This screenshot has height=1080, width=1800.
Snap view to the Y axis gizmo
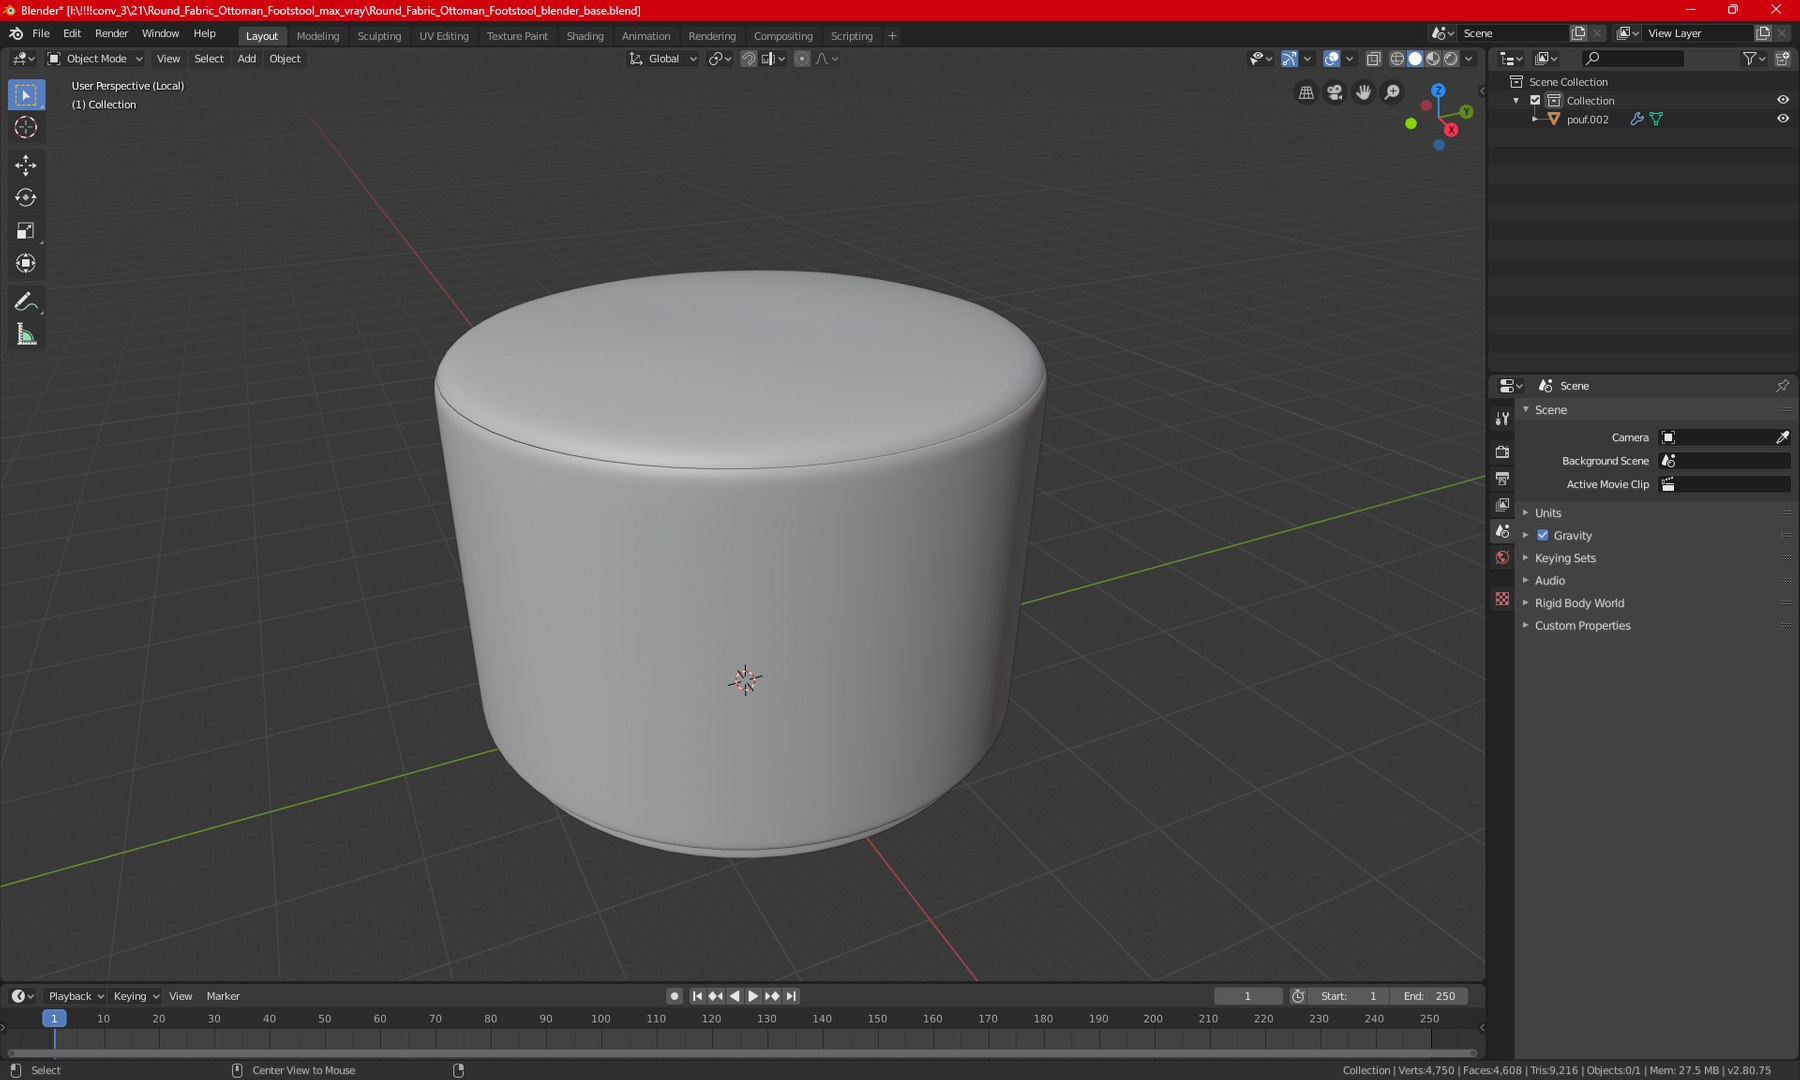point(1466,111)
